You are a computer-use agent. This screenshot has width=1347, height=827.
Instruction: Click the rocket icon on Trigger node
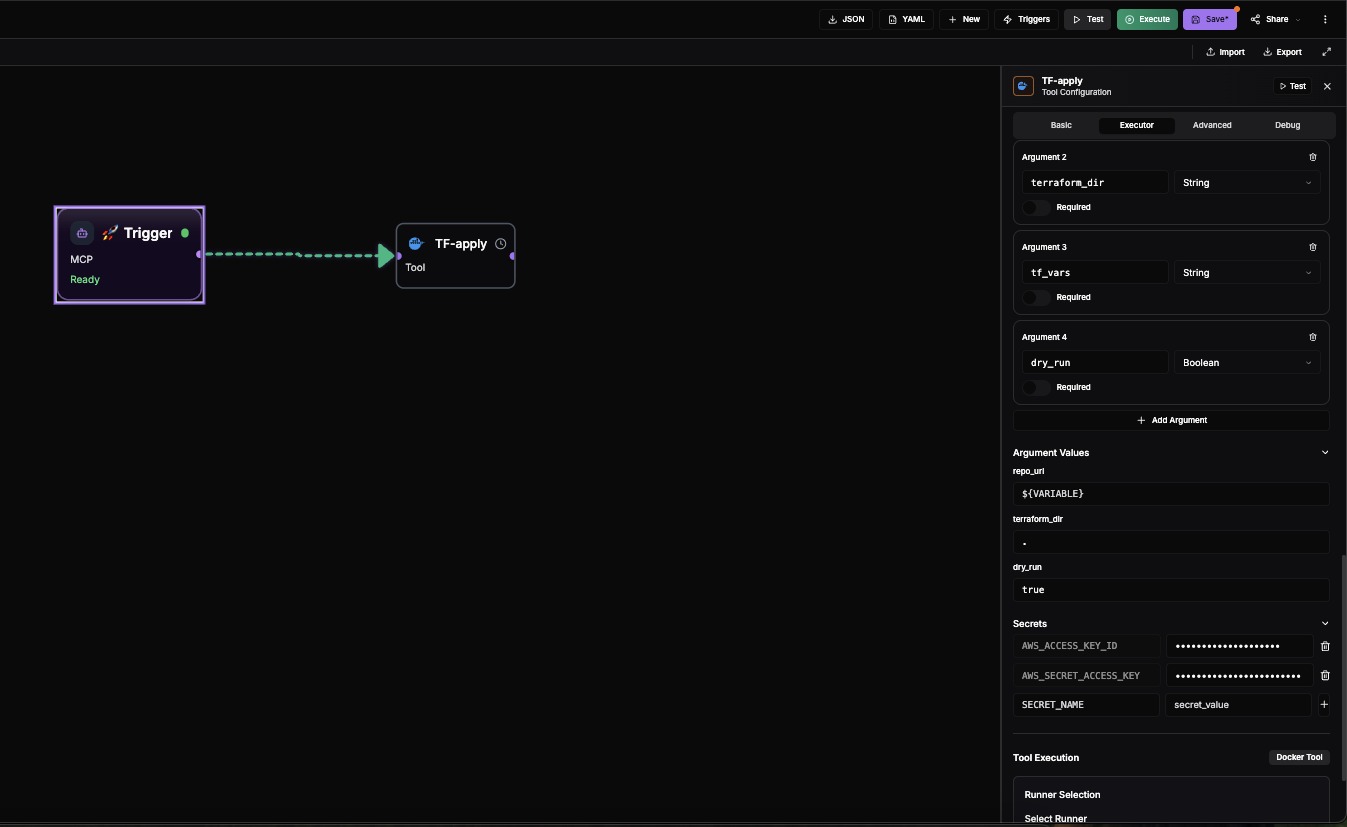click(x=110, y=232)
